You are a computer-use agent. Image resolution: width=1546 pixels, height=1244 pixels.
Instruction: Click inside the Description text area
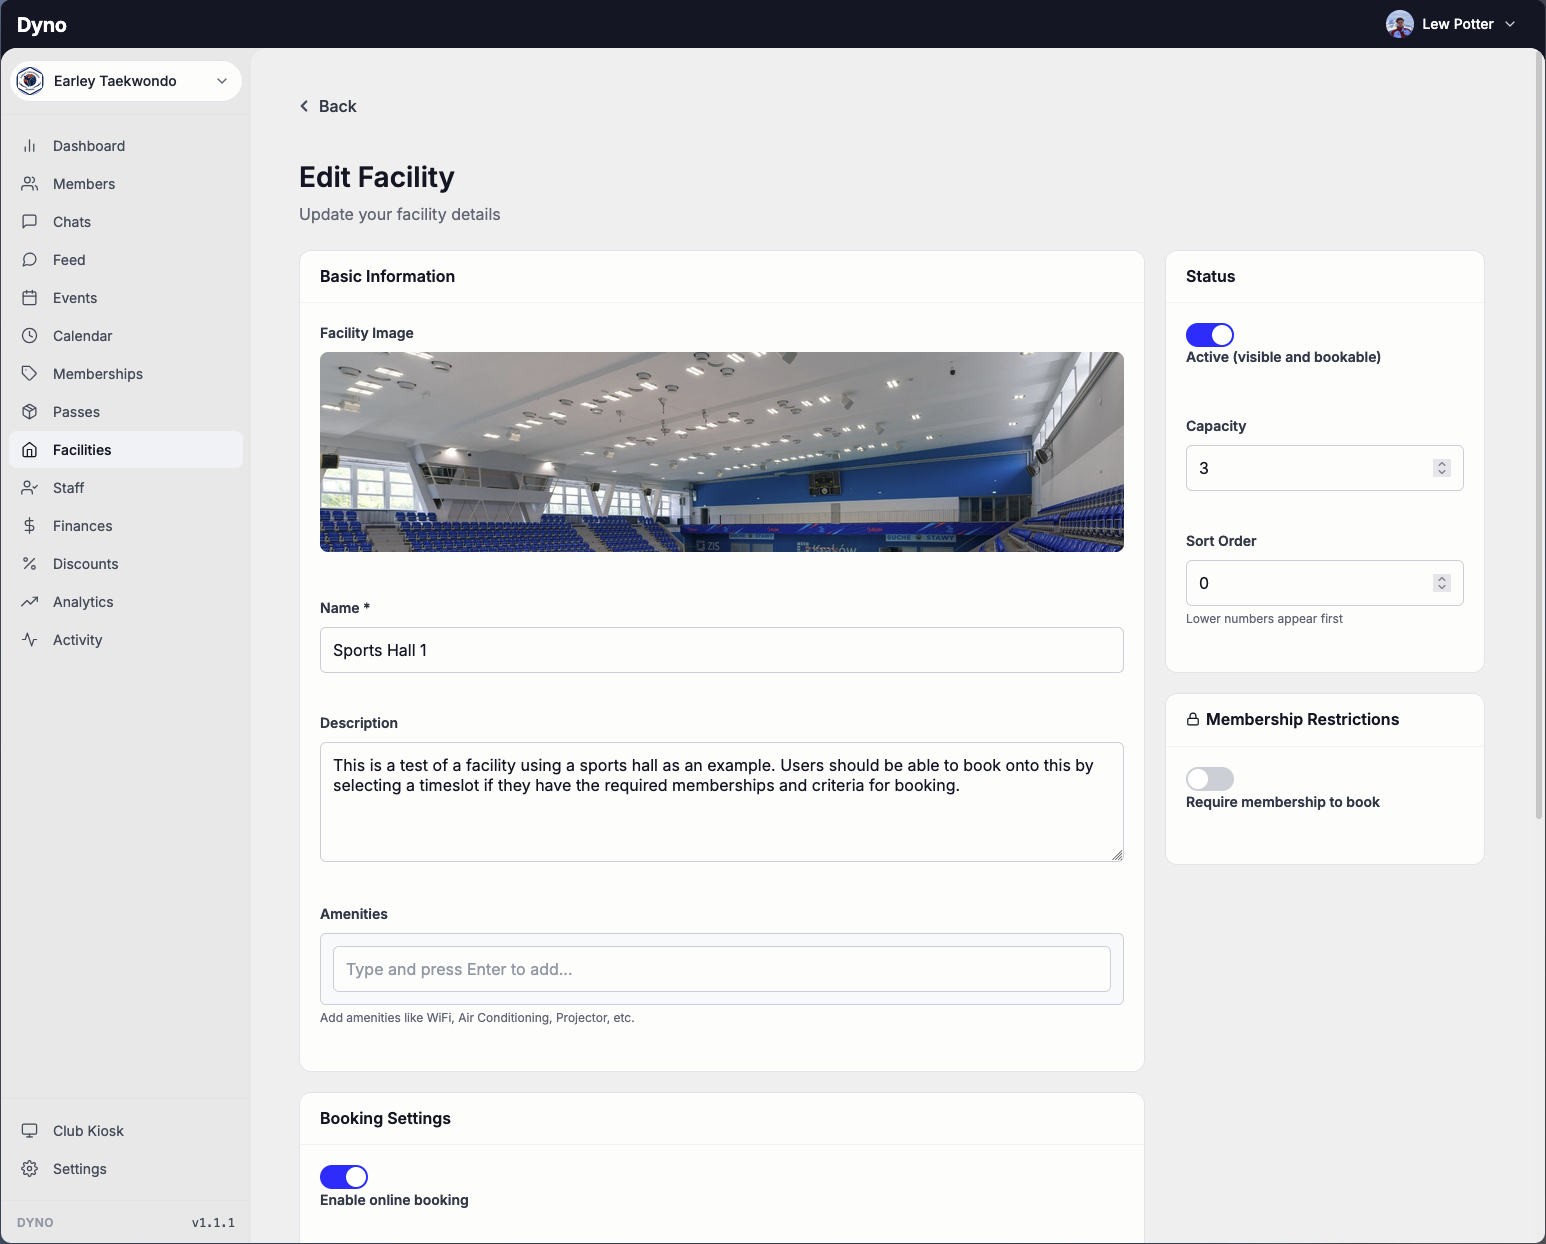[722, 802]
